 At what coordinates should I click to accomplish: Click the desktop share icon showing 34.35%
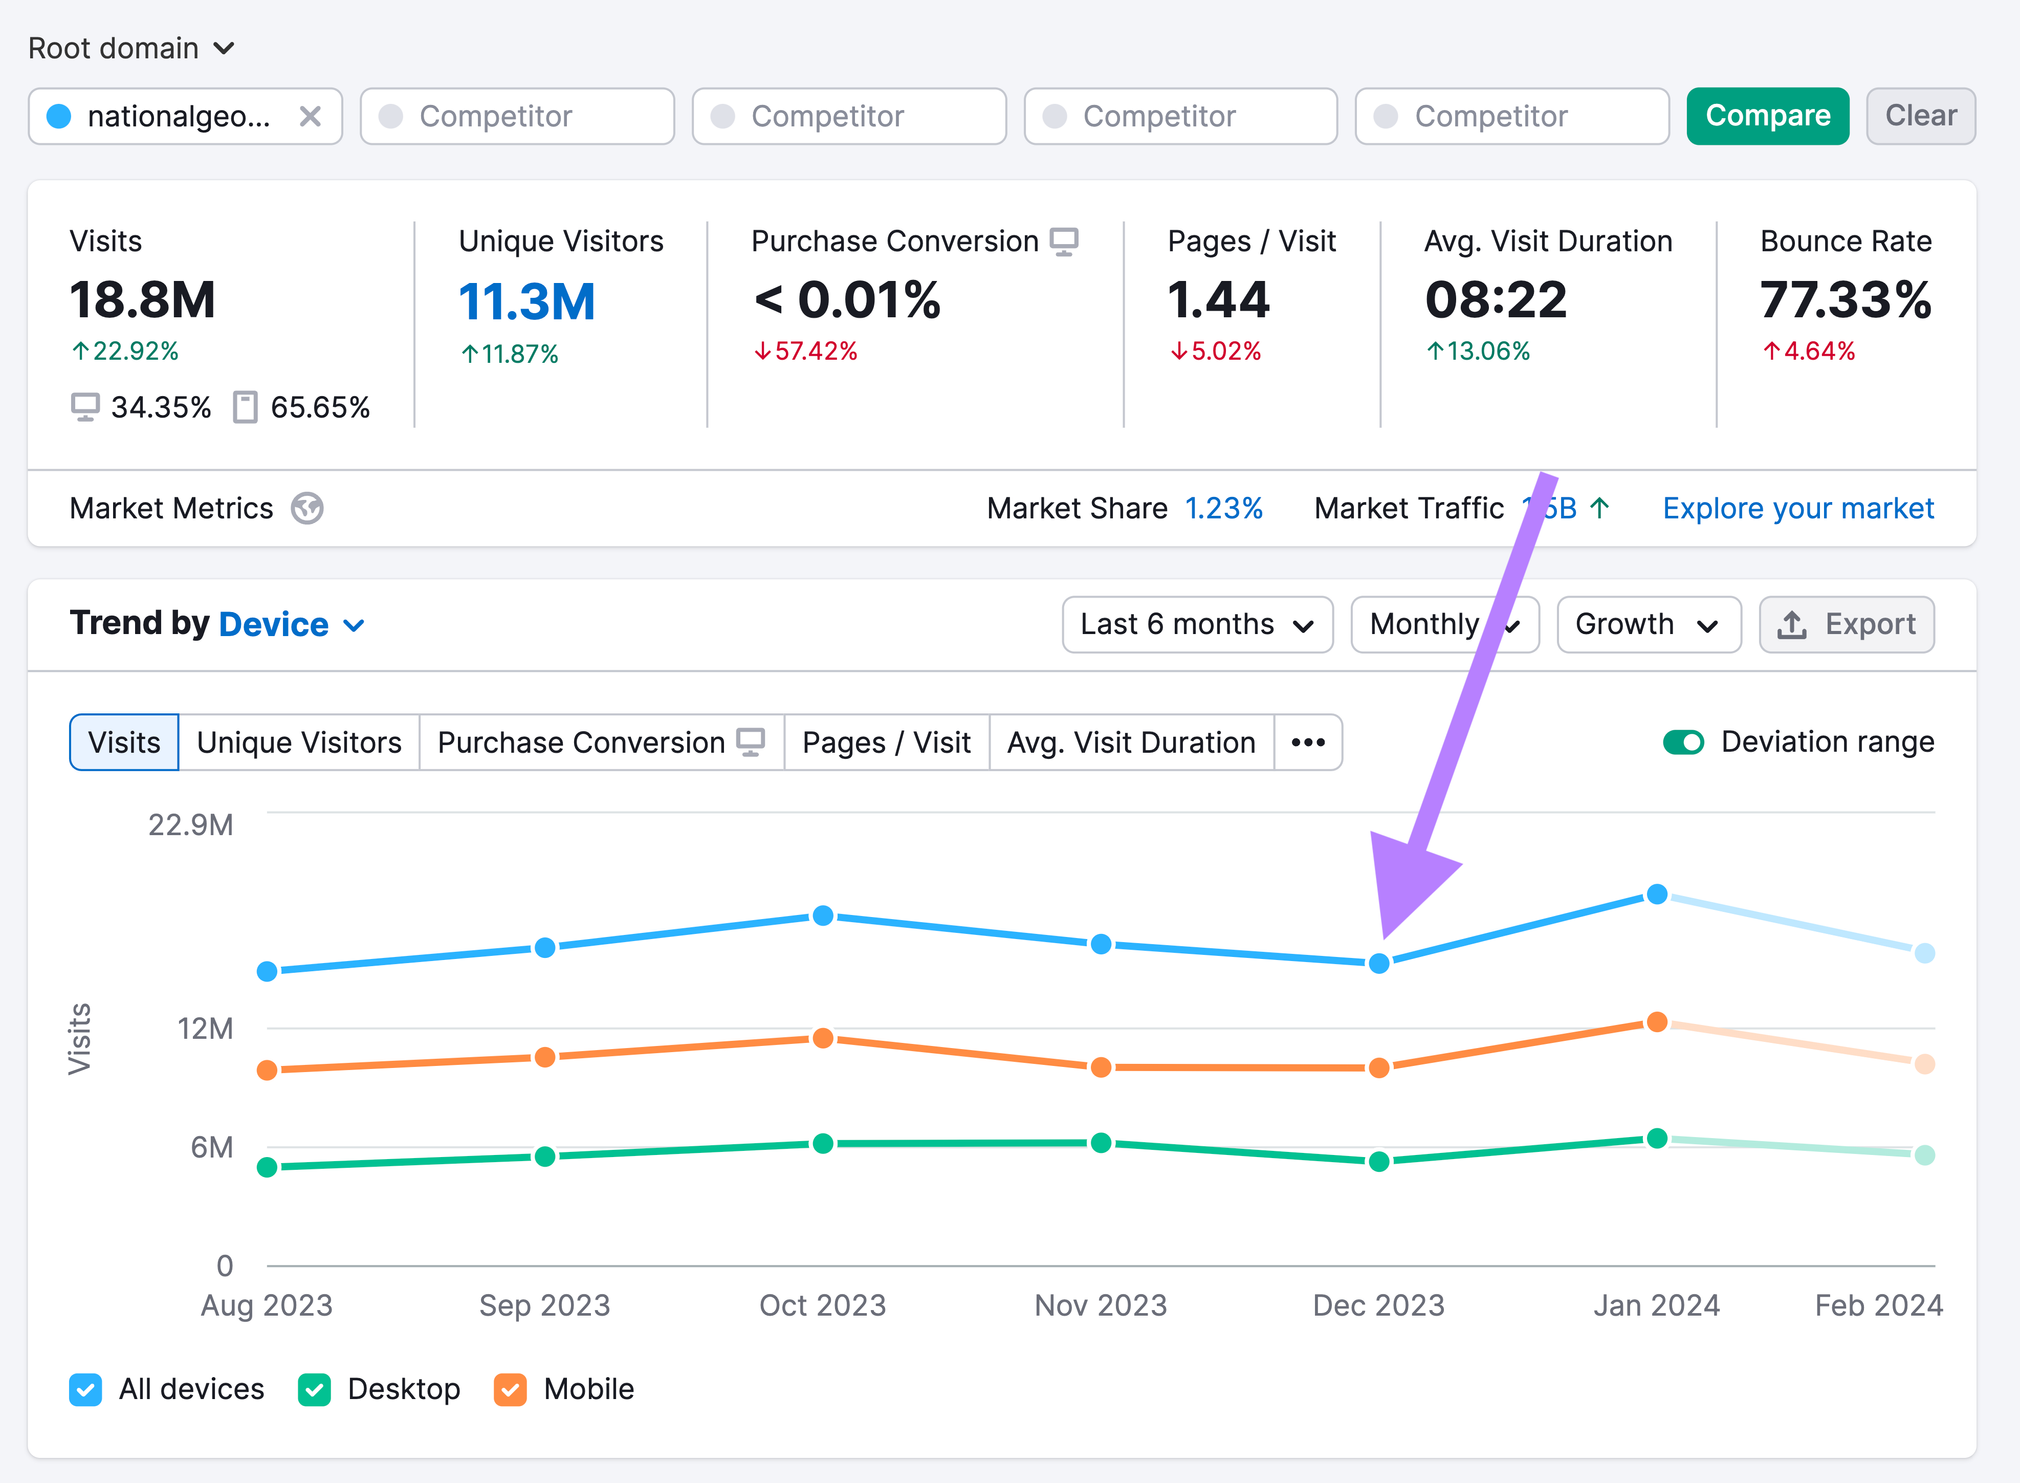[85, 407]
